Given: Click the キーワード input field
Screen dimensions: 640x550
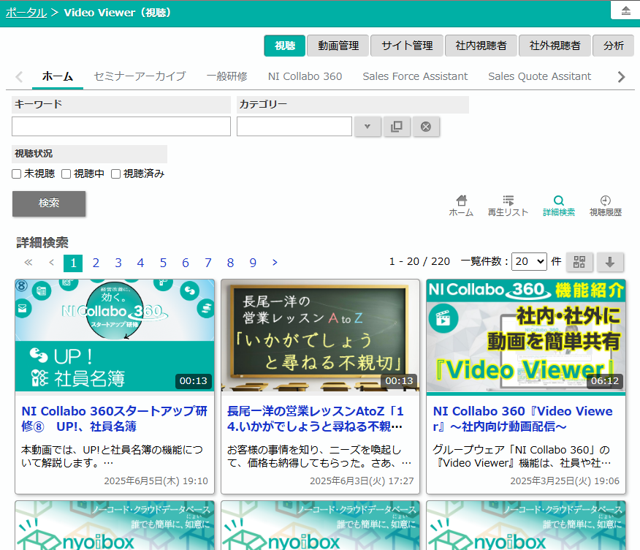Looking at the screenshot, I should (121, 126).
